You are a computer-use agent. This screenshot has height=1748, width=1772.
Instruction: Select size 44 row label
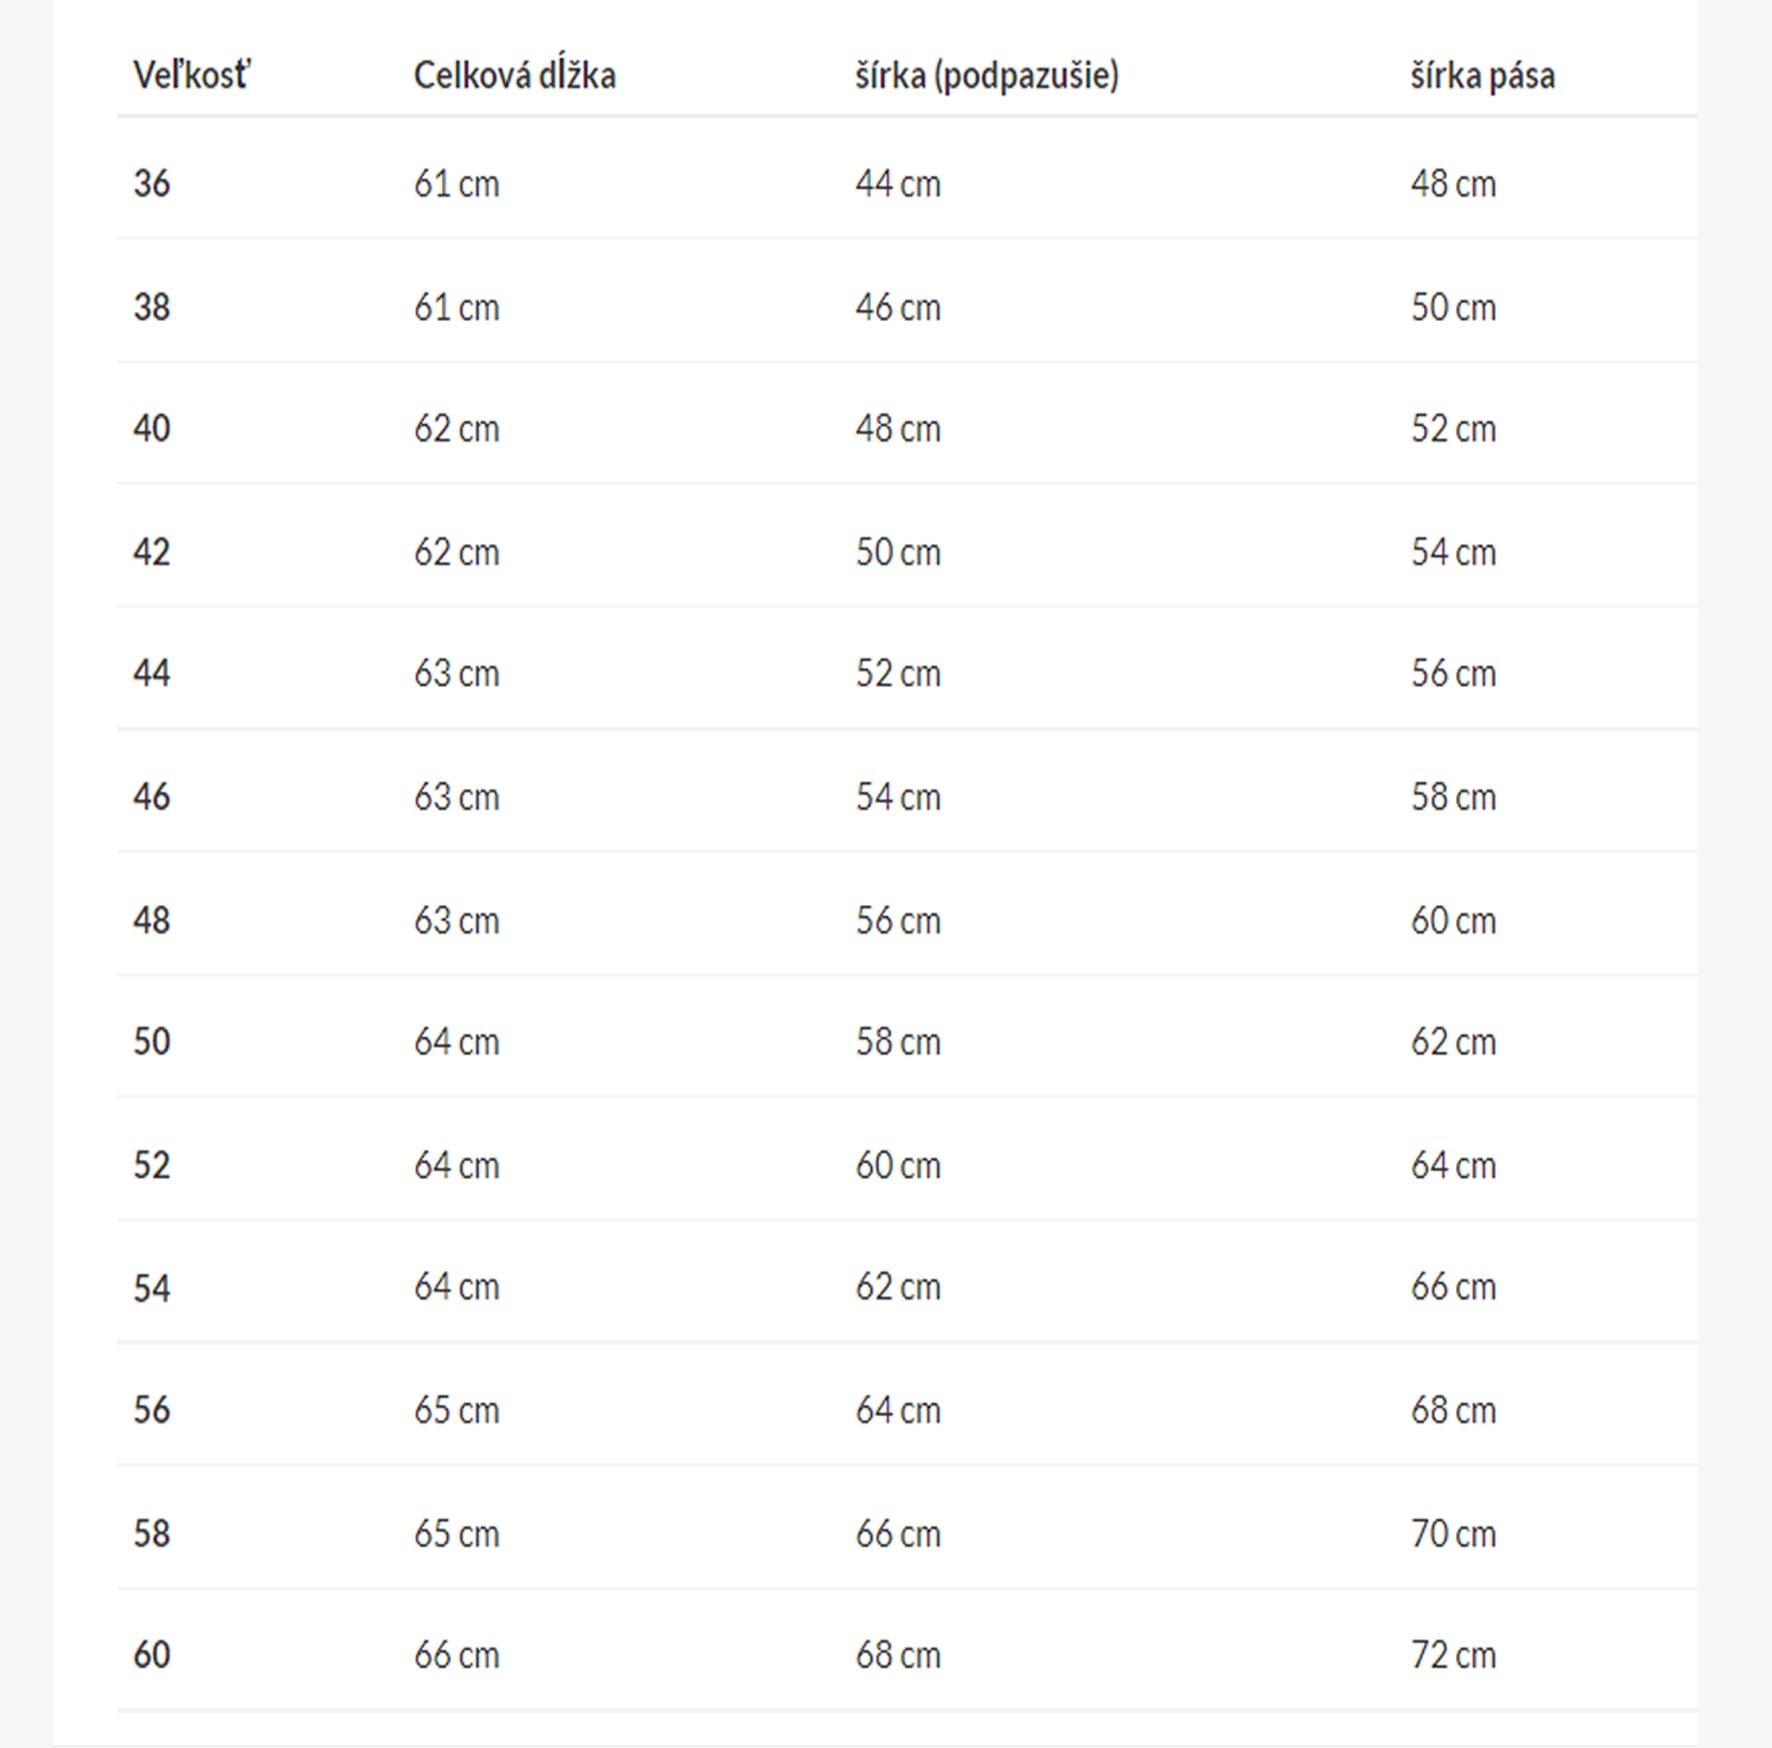pos(152,673)
